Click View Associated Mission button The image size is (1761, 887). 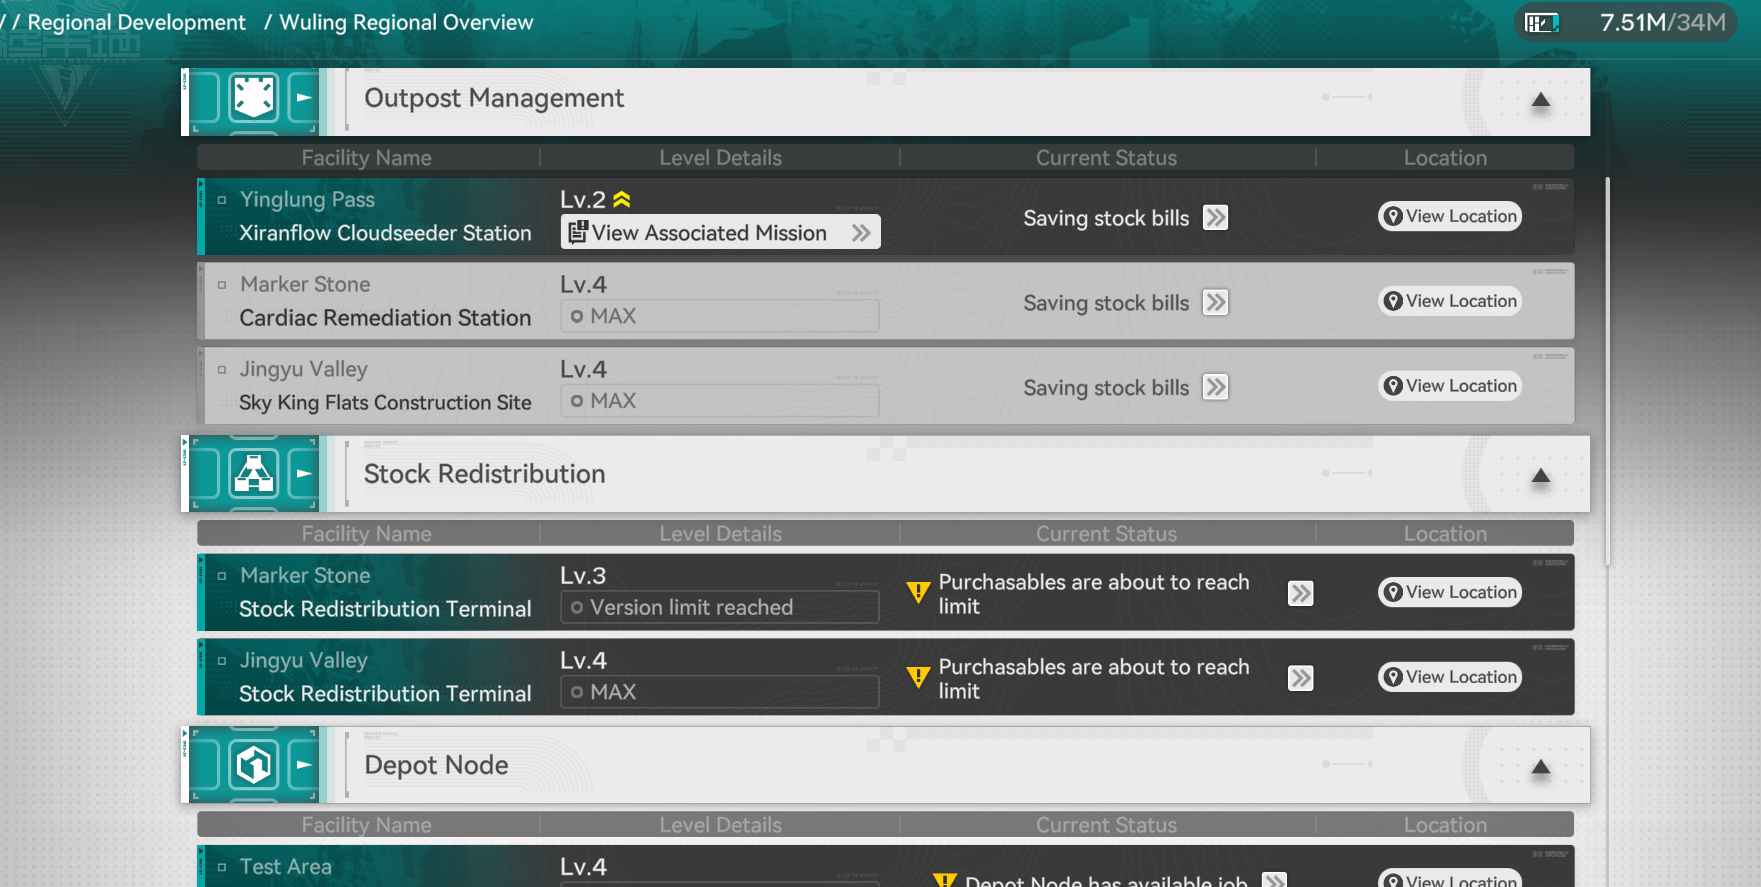tap(720, 232)
